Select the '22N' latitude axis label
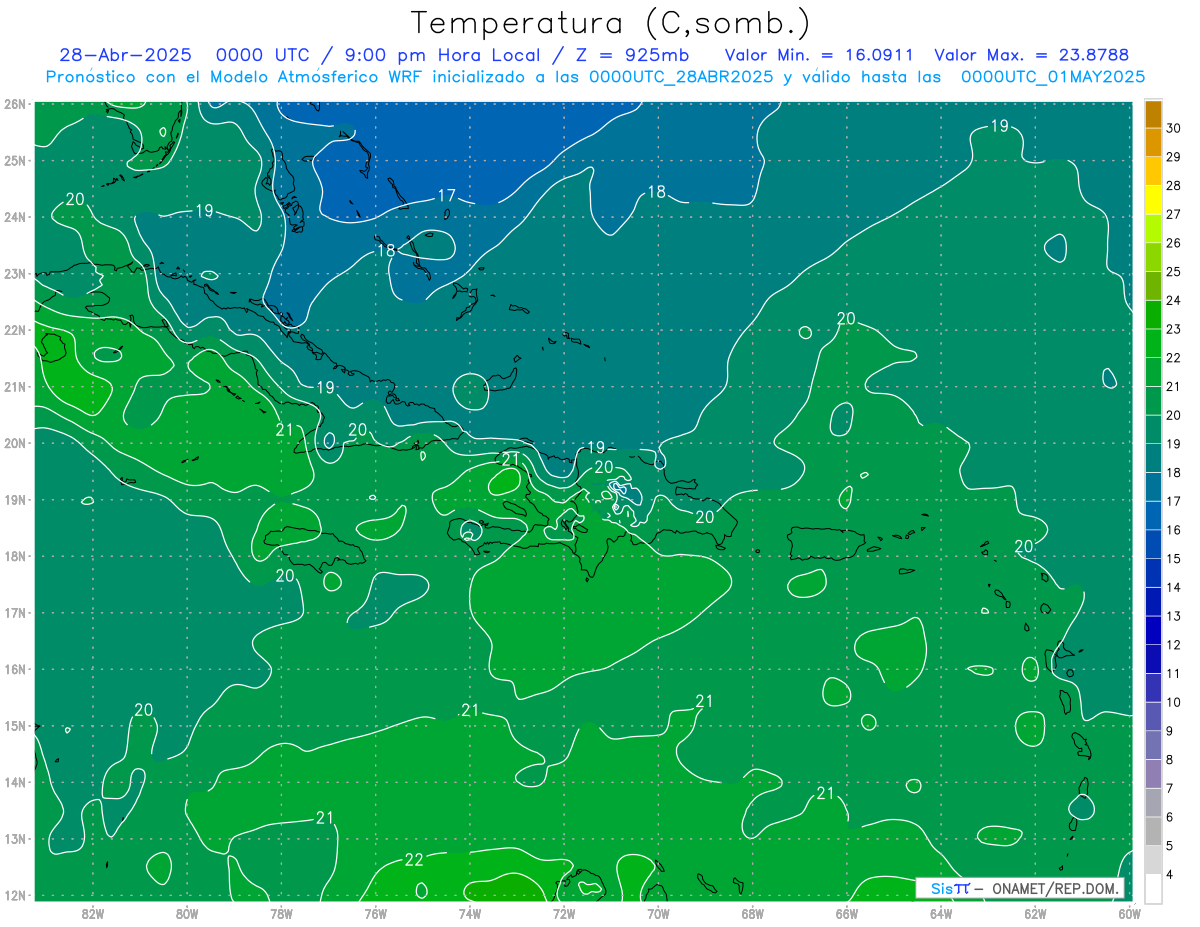This screenshot has width=1200, height=927. point(15,330)
